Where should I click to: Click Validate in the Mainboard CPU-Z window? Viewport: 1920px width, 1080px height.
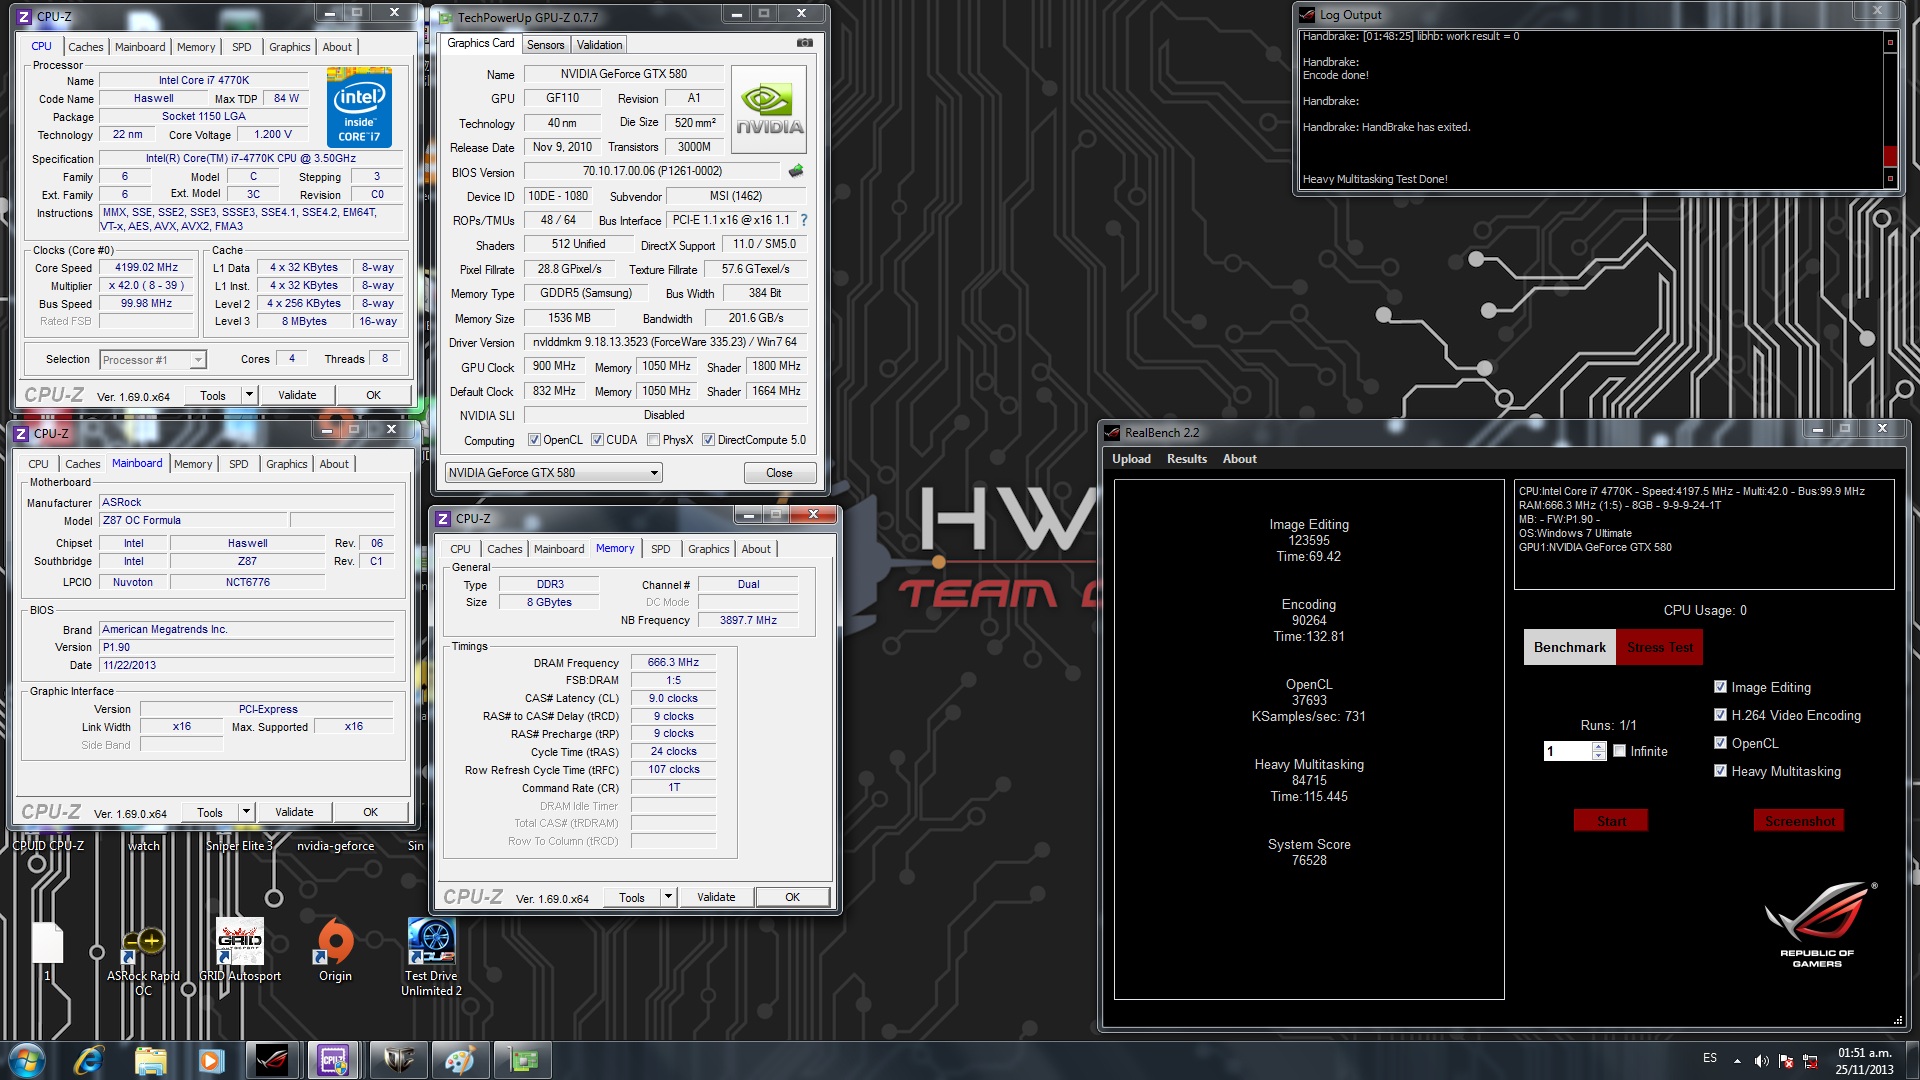tap(294, 812)
